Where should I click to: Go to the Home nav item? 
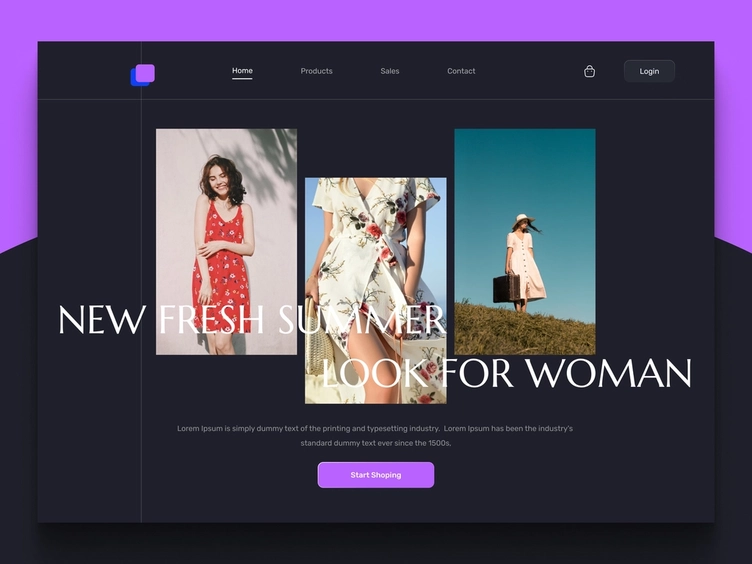242,71
